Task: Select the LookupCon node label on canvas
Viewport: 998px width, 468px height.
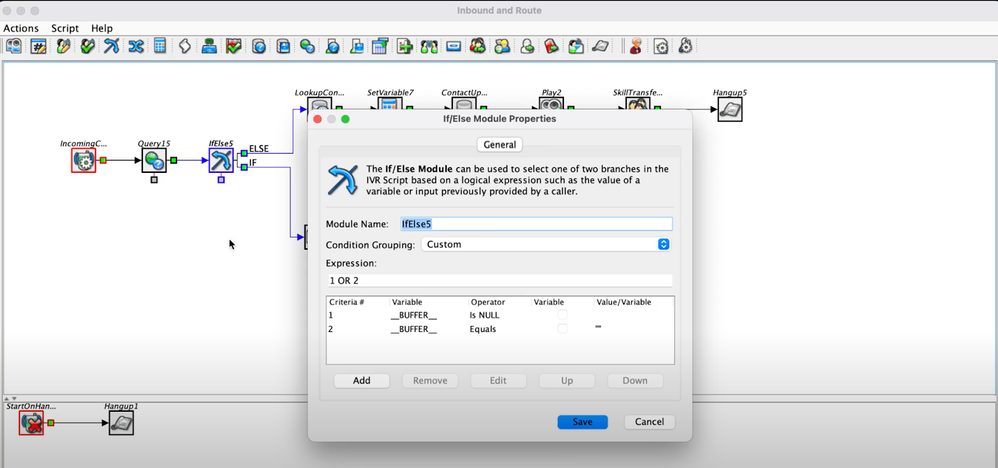Action: tap(320, 92)
